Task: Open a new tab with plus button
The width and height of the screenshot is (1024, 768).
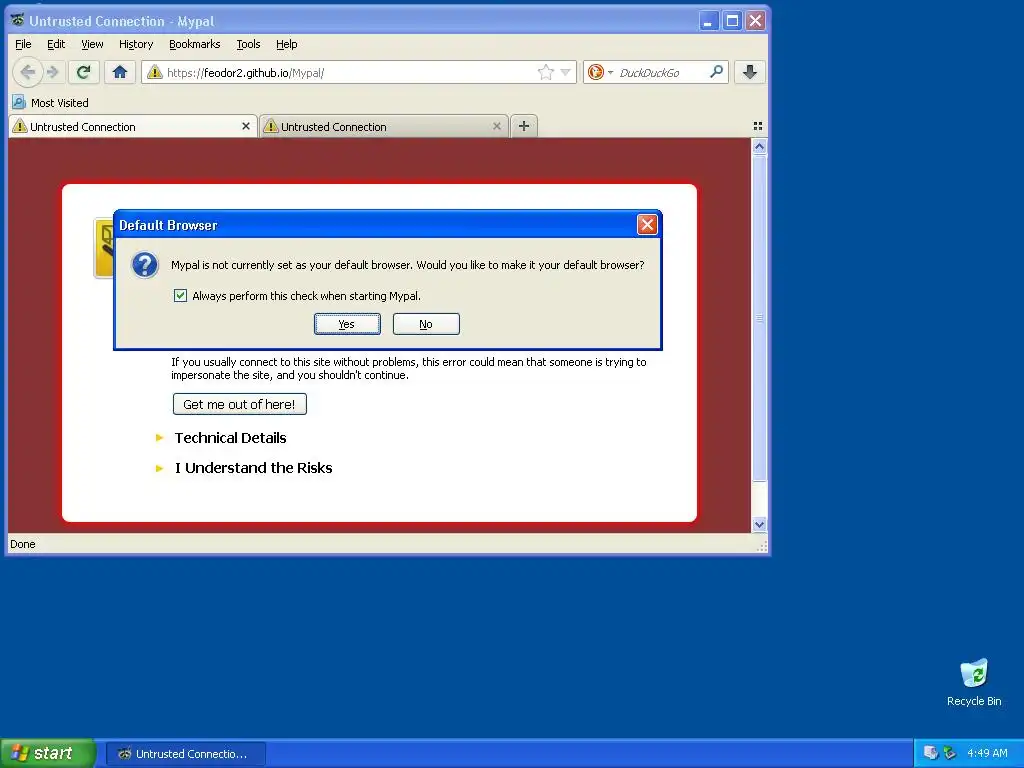Action: pos(524,126)
